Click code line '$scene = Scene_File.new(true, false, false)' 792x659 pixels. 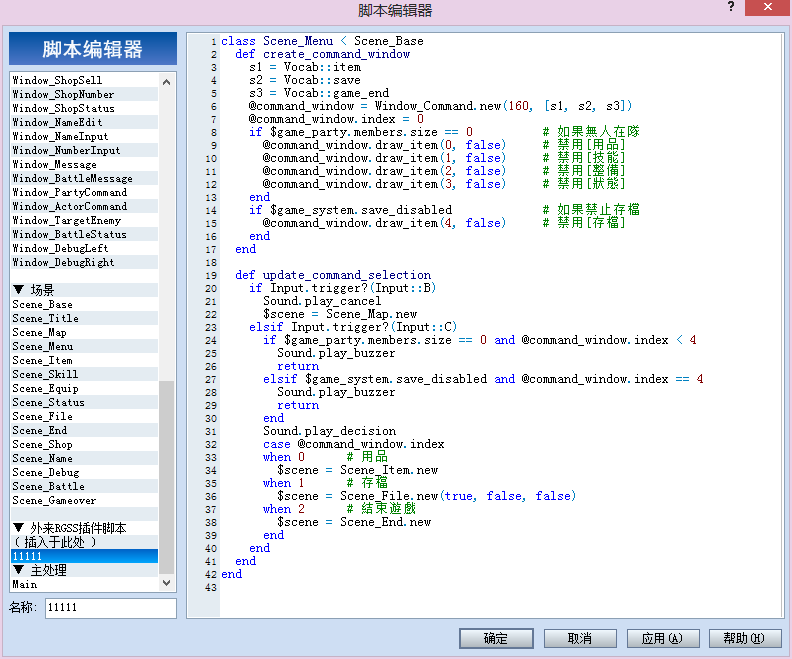[427, 496]
